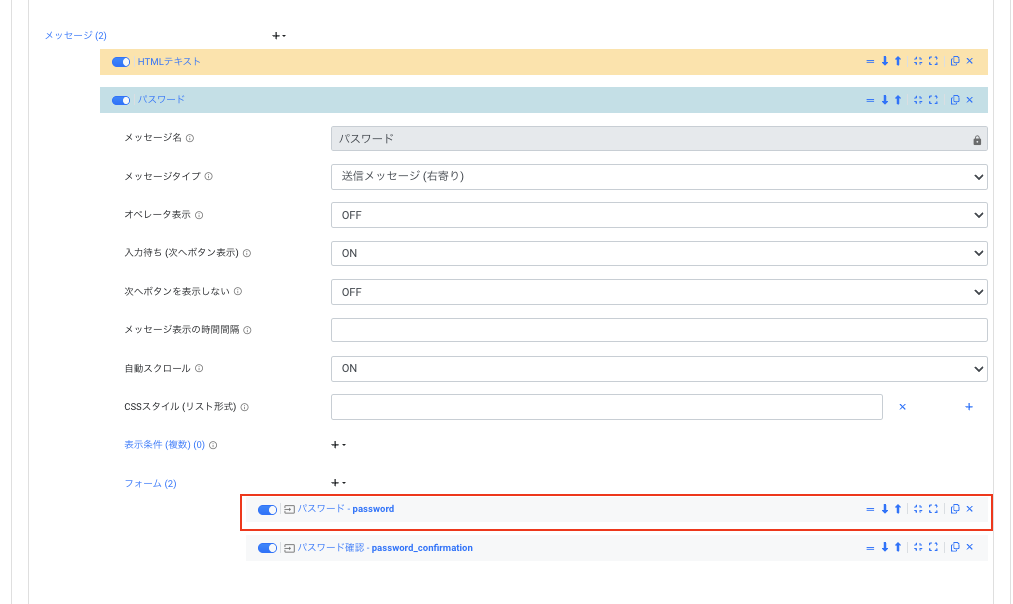Expand the password form field fullscreen

[933, 509]
